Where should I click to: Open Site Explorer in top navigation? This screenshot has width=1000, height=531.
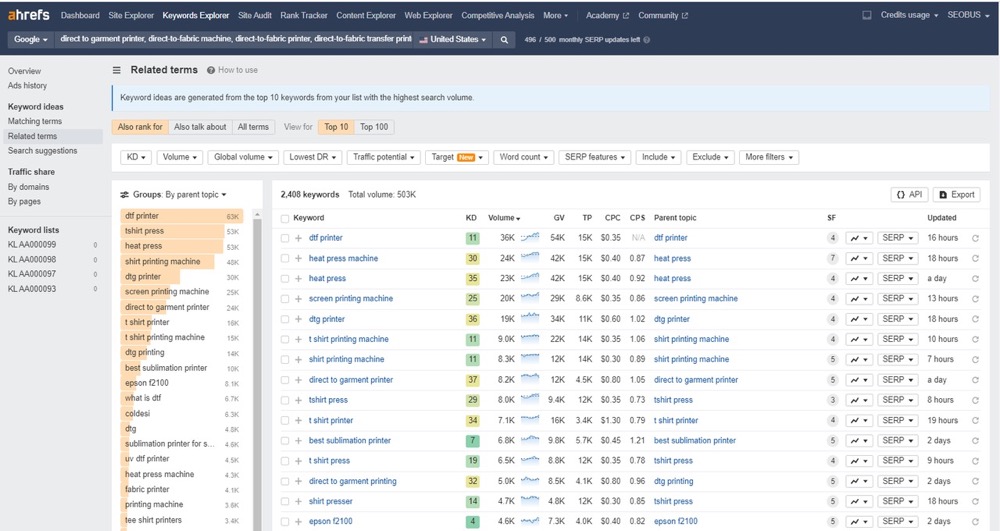point(131,15)
